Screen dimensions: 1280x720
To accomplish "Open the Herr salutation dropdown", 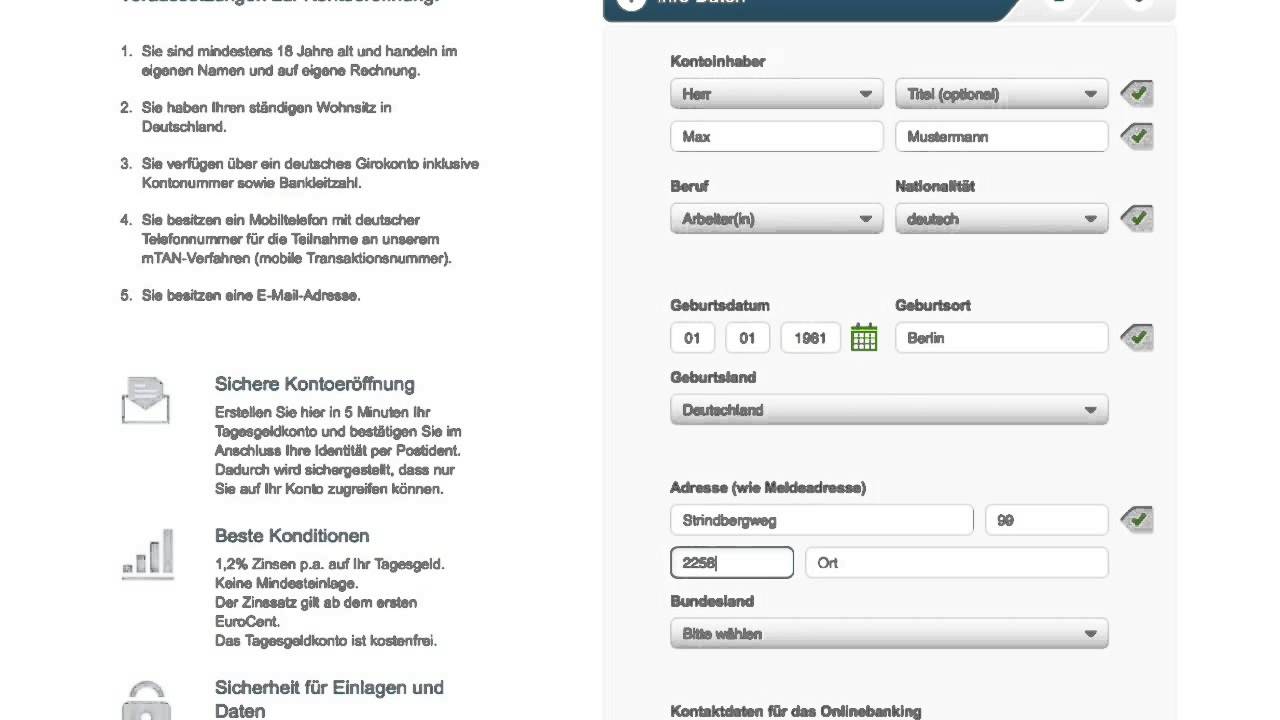I will [x=776, y=94].
